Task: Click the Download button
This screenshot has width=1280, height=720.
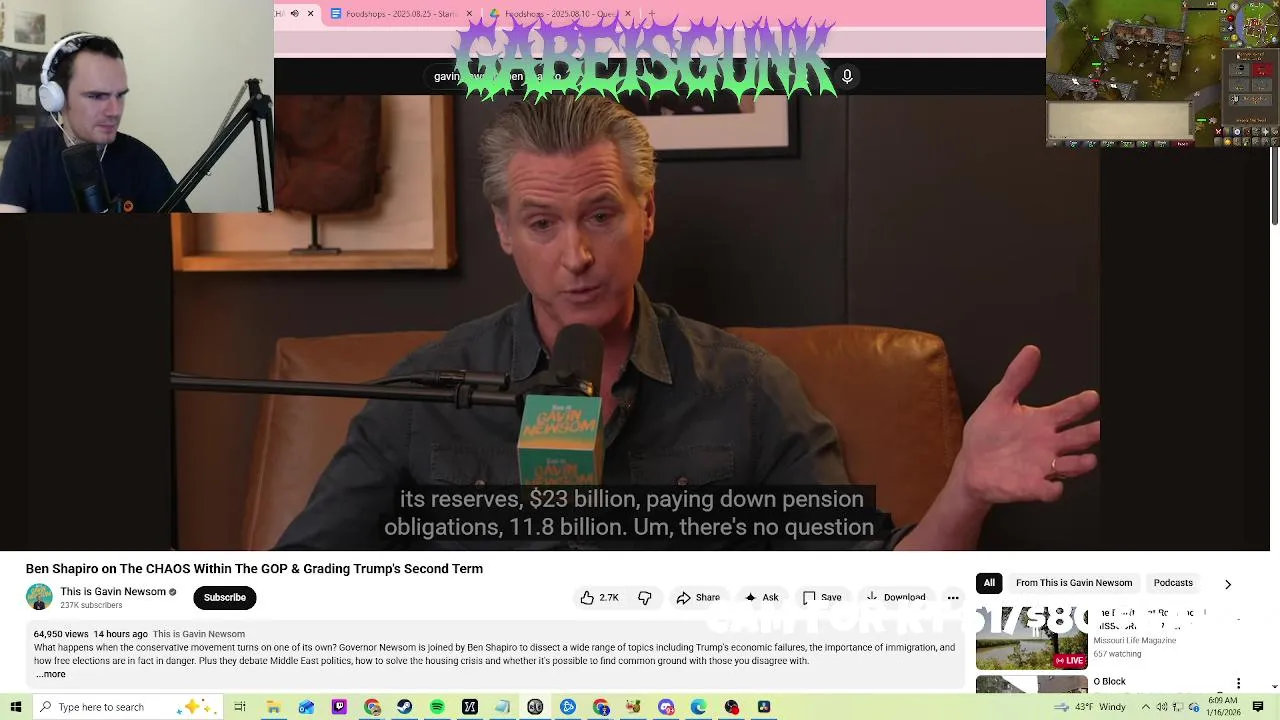Action: pyautogui.click(x=896, y=597)
